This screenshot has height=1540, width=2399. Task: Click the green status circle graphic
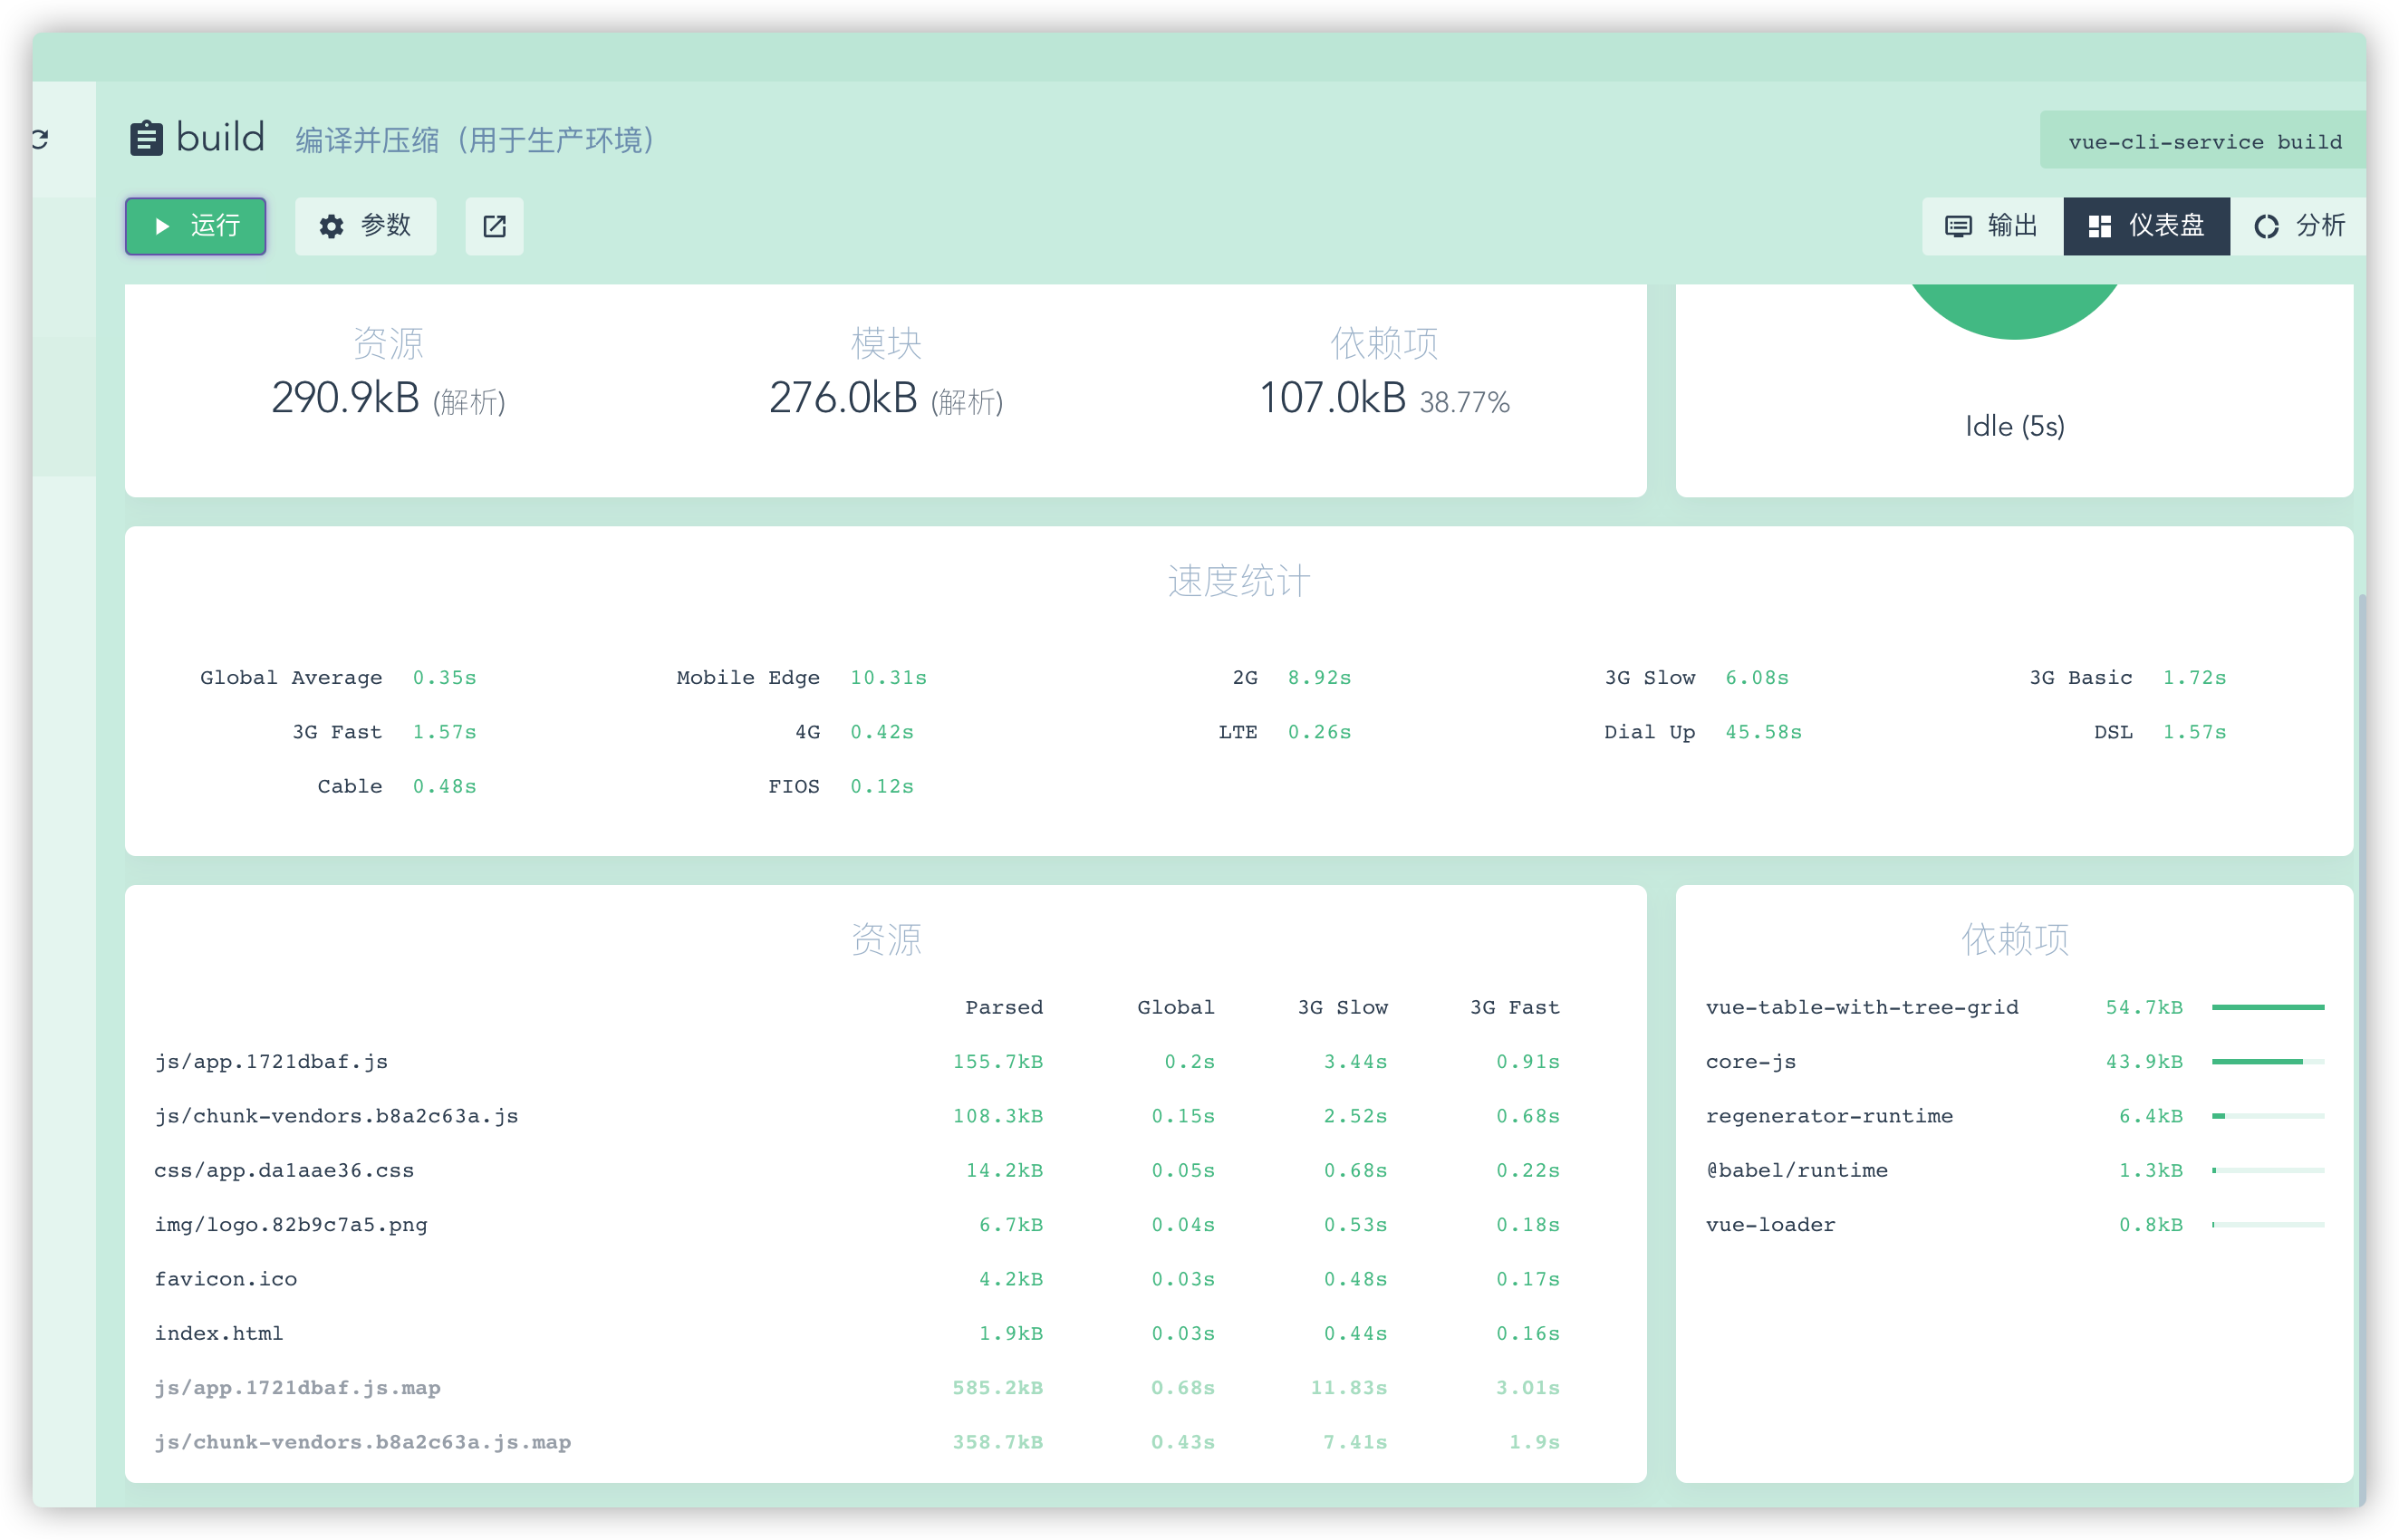point(2014,311)
